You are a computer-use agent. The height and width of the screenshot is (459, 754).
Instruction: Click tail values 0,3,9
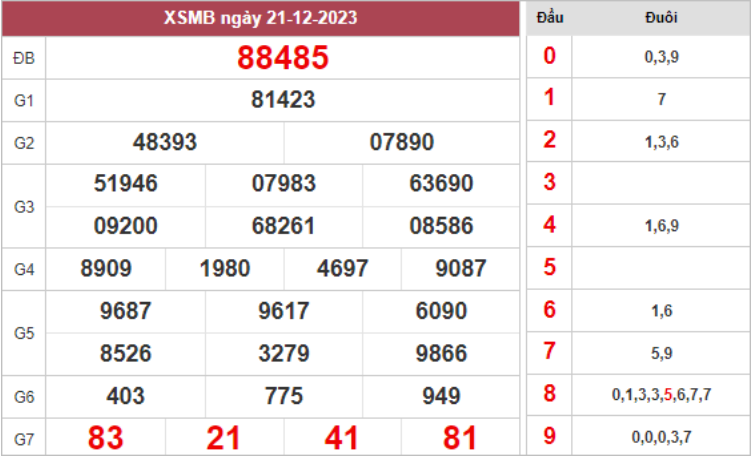[x=661, y=57]
